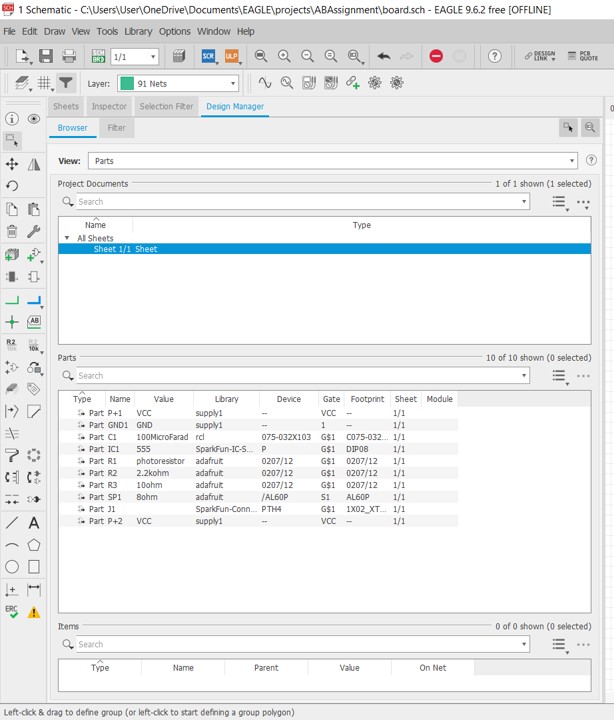Toggle the grid settings icon
This screenshot has width=614, height=720.
[44, 83]
